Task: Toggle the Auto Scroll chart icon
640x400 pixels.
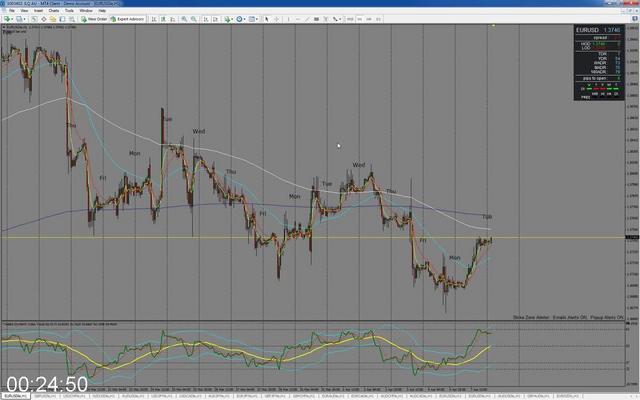Action: coord(205,19)
